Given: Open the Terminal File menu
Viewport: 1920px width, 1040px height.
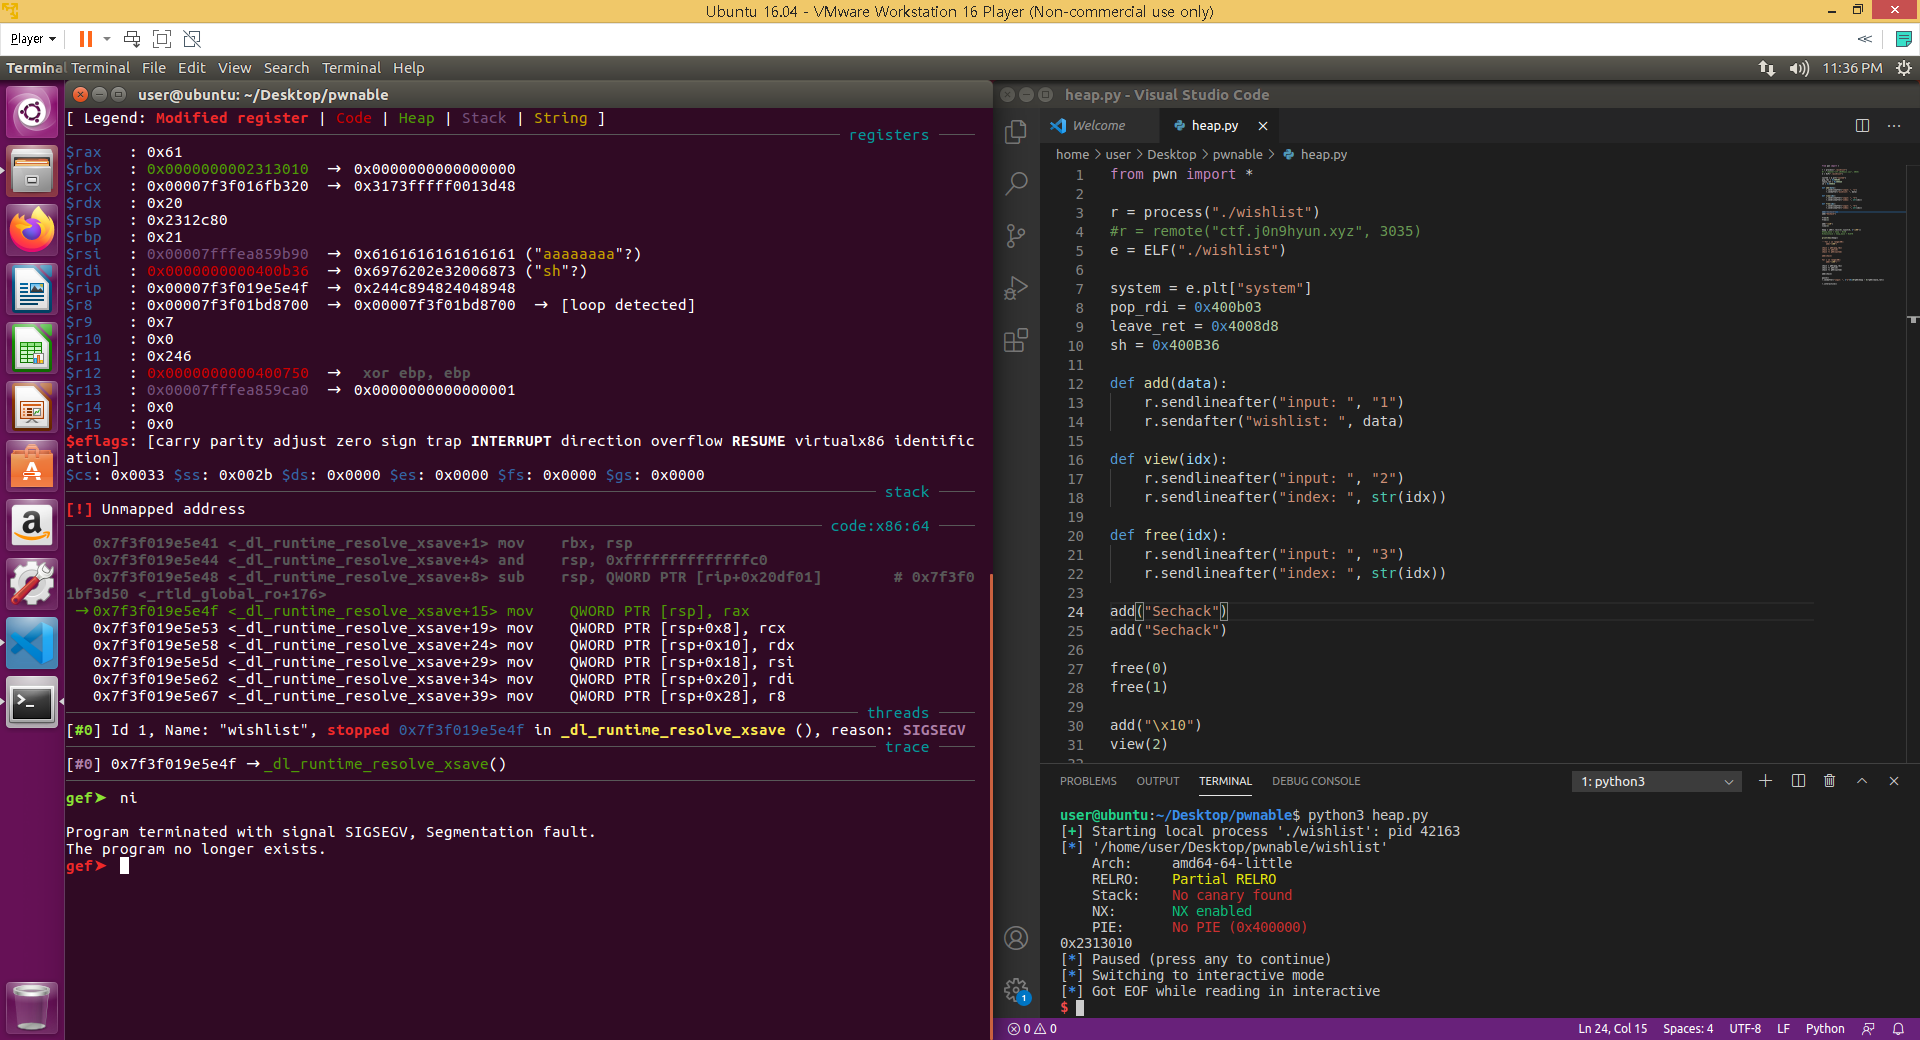Looking at the screenshot, I should (x=154, y=68).
